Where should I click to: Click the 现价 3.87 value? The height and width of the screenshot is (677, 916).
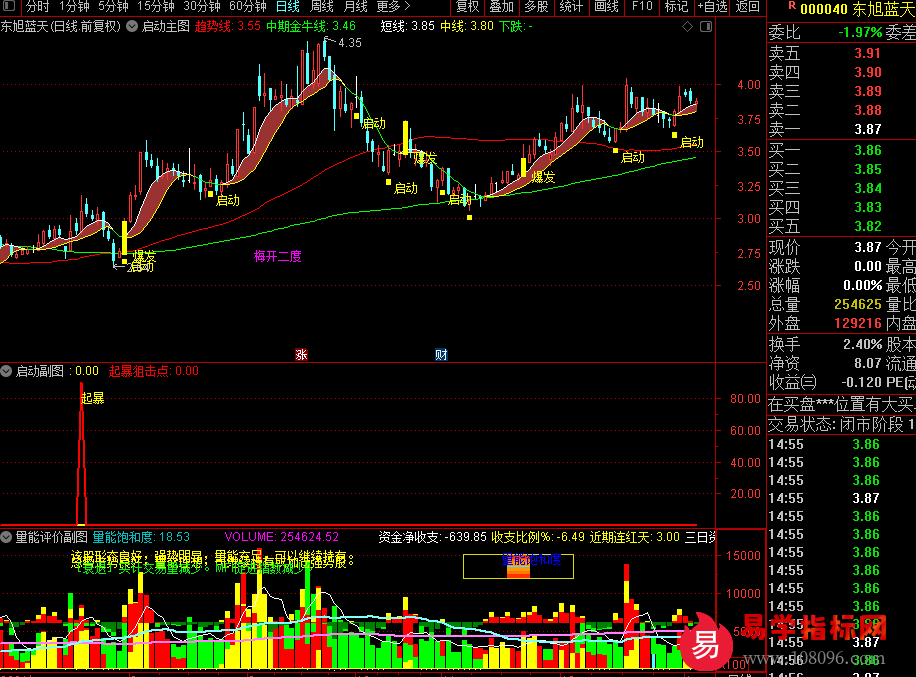tap(868, 247)
